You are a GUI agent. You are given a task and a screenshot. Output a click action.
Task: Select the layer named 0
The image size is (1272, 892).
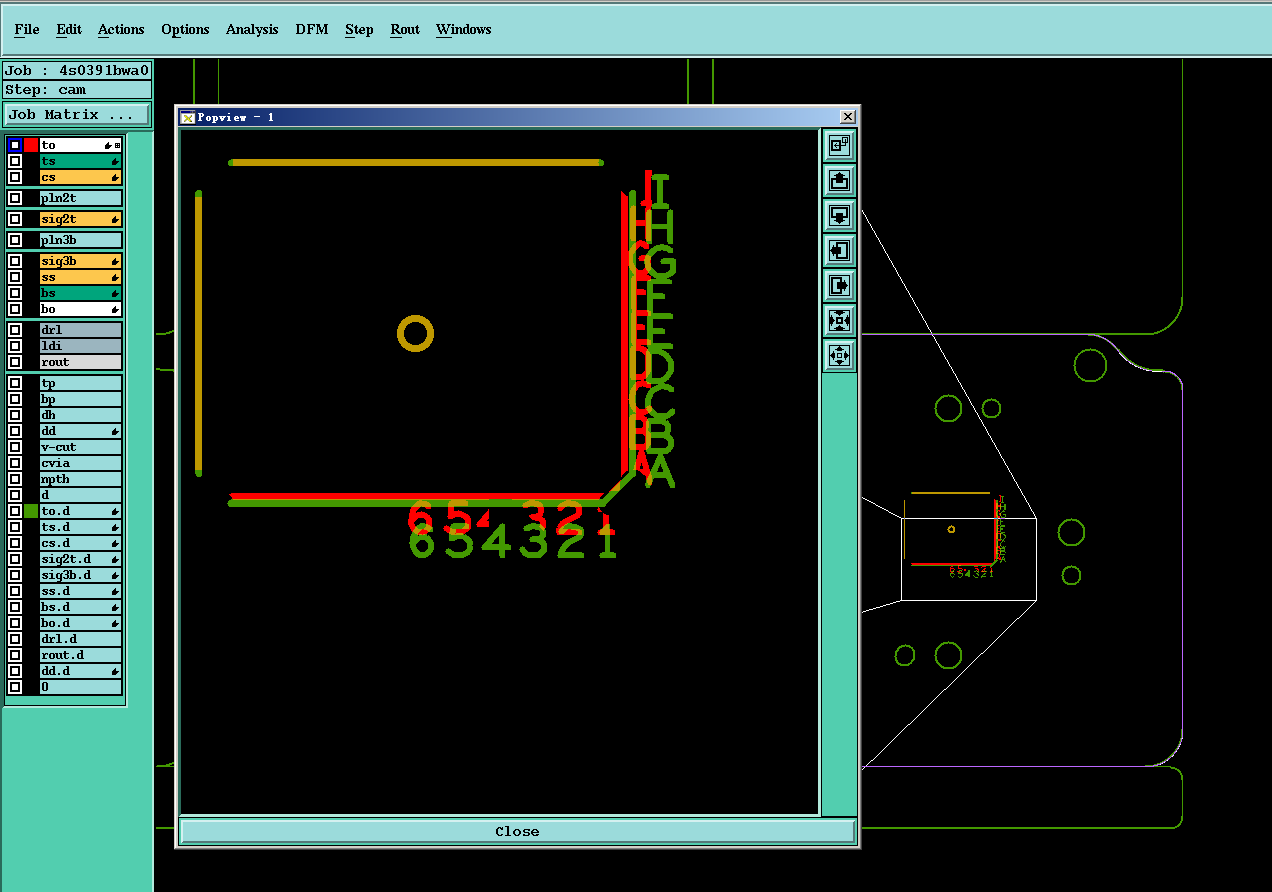click(x=81, y=687)
